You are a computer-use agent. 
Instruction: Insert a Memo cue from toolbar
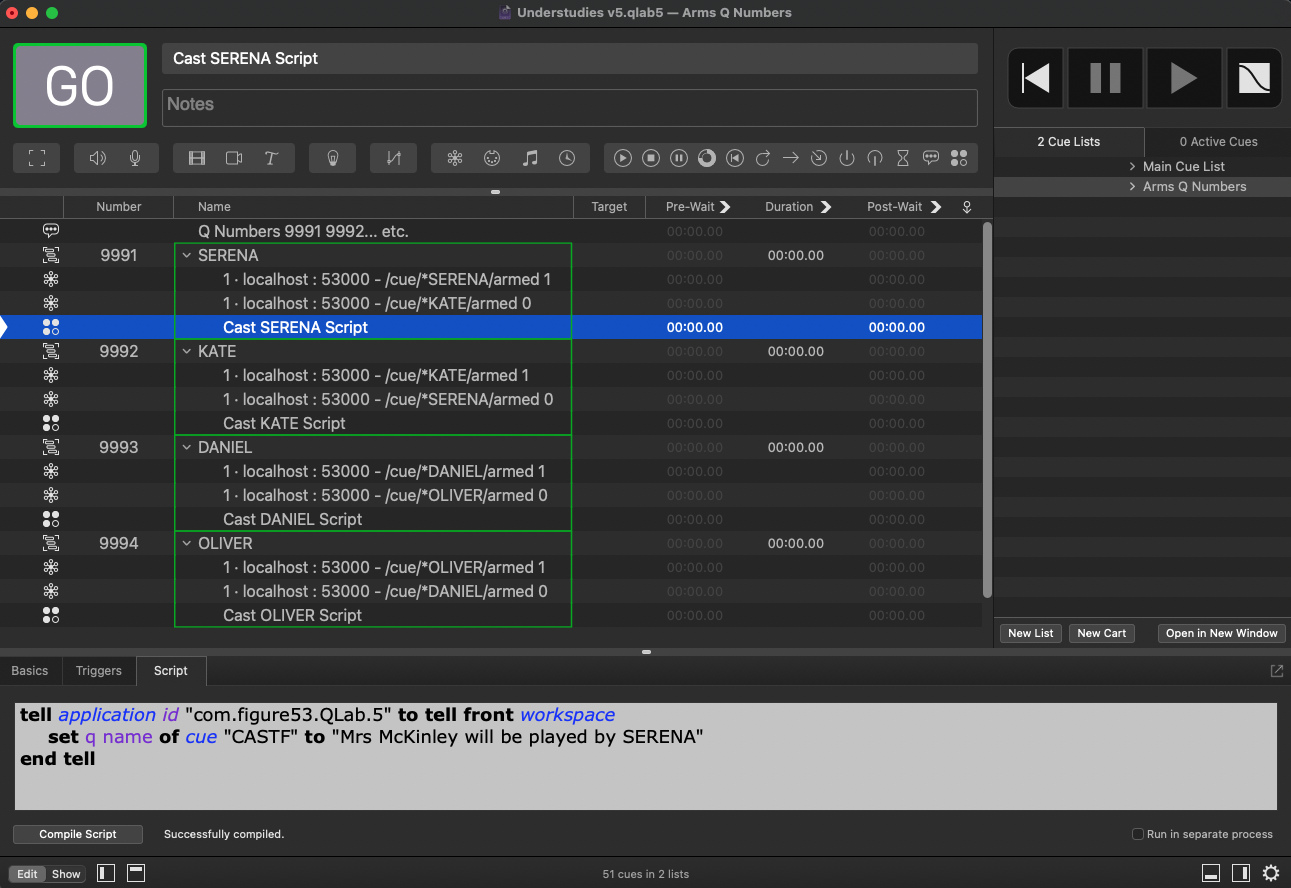(931, 158)
